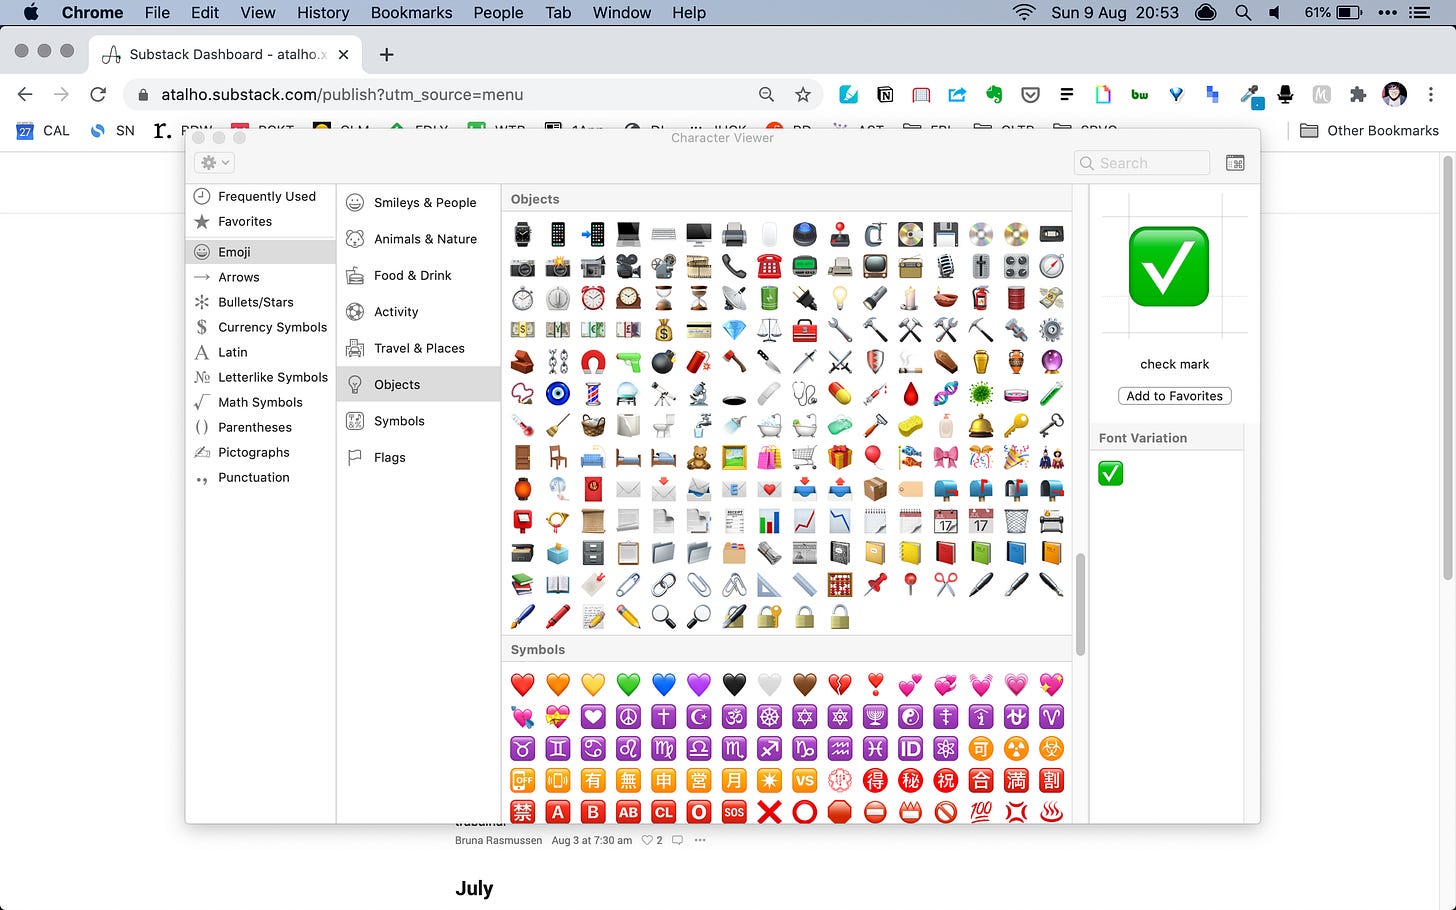This screenshot has height=910, width=1456.
Task: Select the broken heart emoji
Action: [840, 684]
